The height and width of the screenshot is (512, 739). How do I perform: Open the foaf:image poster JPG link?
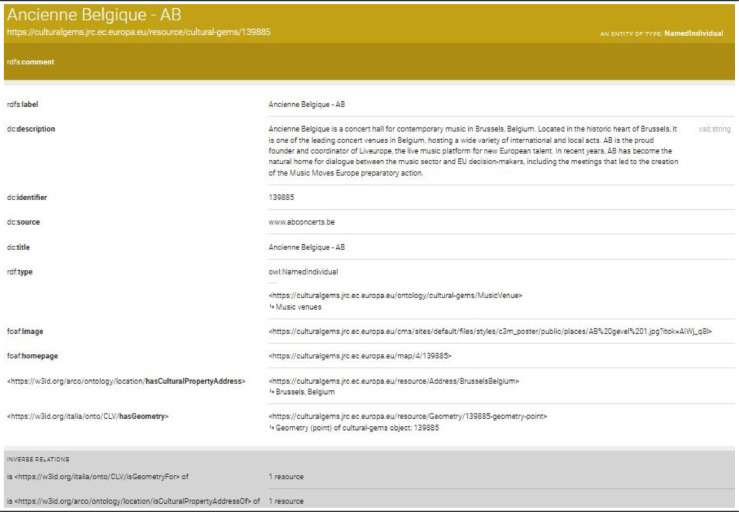tap(491, 329)
